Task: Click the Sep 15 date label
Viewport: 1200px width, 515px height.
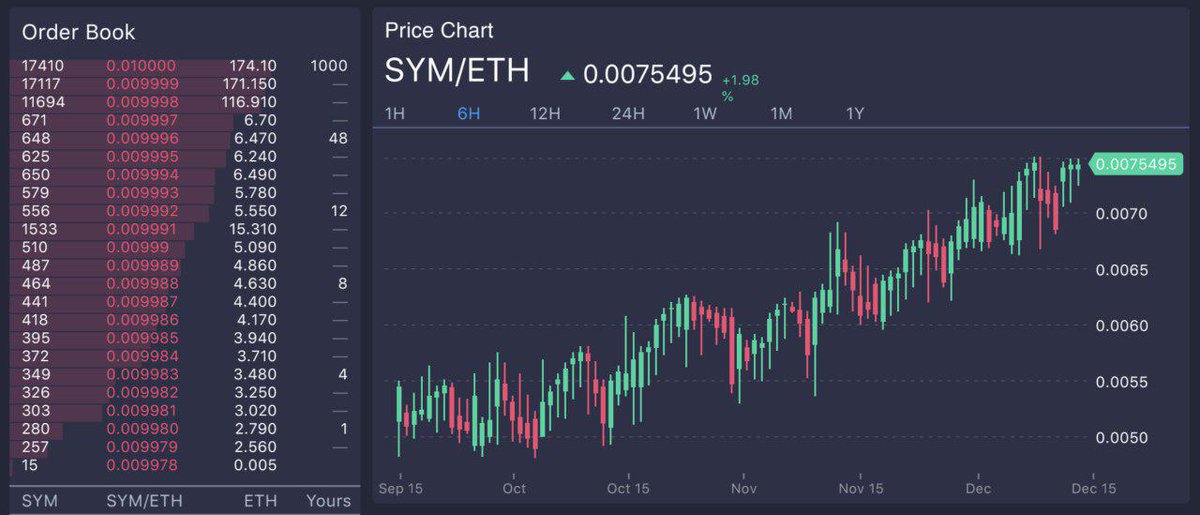Action: 400,489
